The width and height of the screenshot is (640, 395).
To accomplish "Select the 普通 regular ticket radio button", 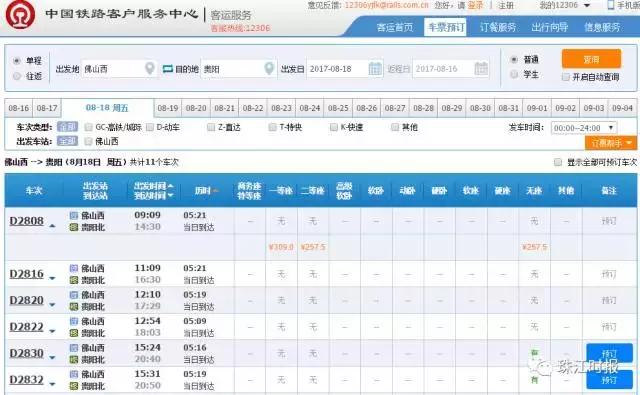I will click(x=514, y=60).
